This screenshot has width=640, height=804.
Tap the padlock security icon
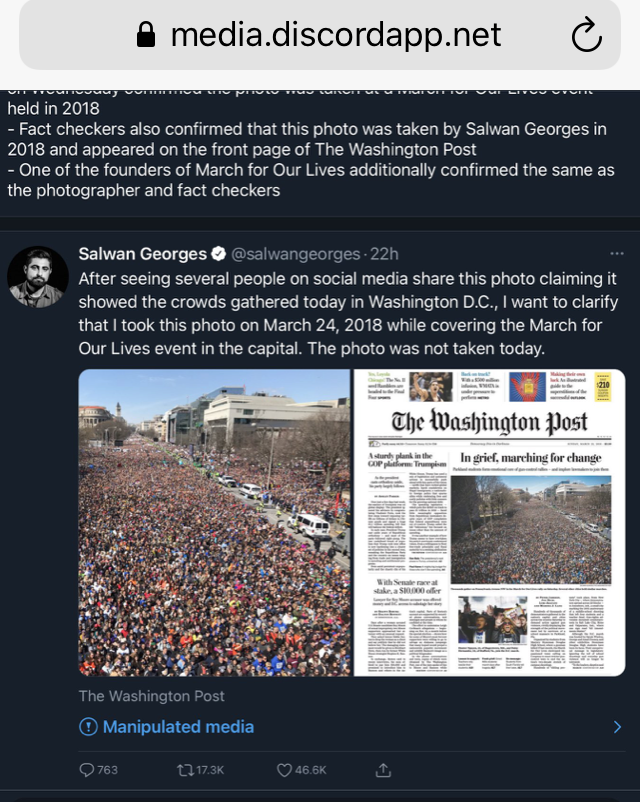[146, 35]
